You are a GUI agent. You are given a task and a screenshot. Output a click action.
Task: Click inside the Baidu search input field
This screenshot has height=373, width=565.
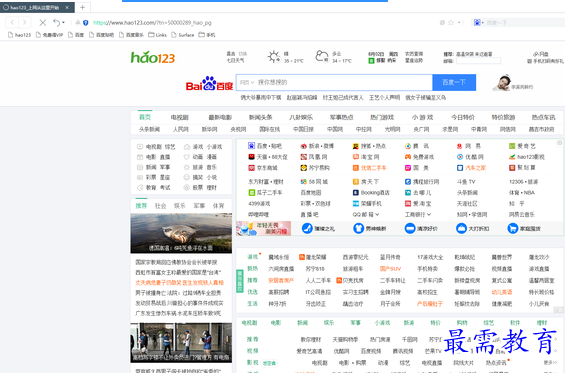(344, 83)
